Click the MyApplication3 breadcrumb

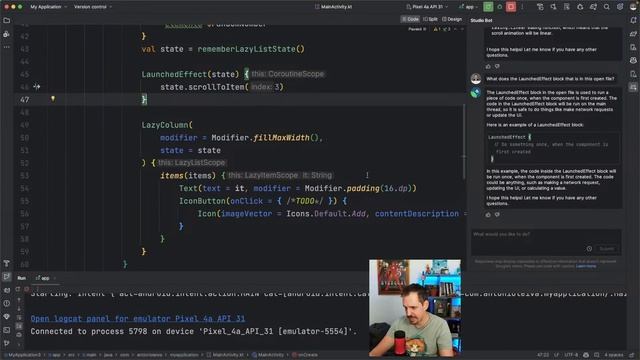click(x=23, y=355)
